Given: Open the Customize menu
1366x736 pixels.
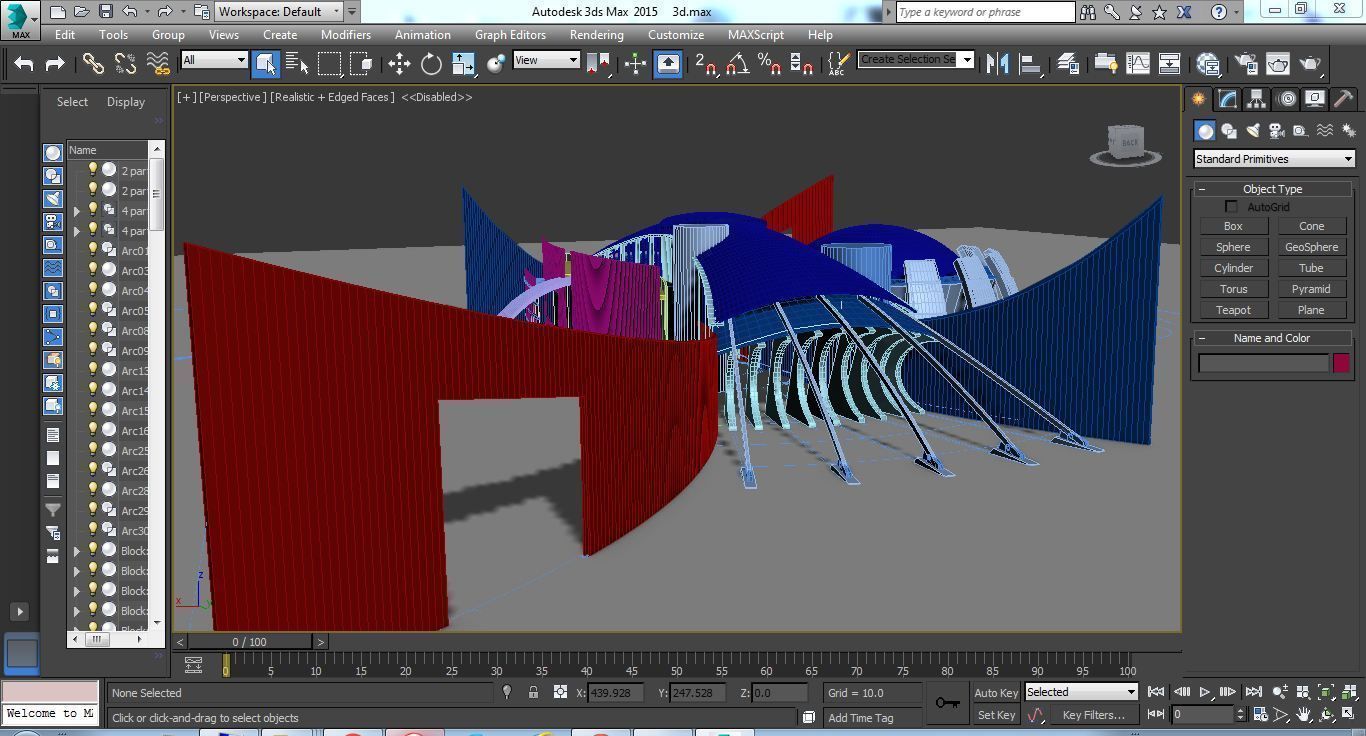Looking at the screenshot, I should pyautogui.click(x=675, y=34).
